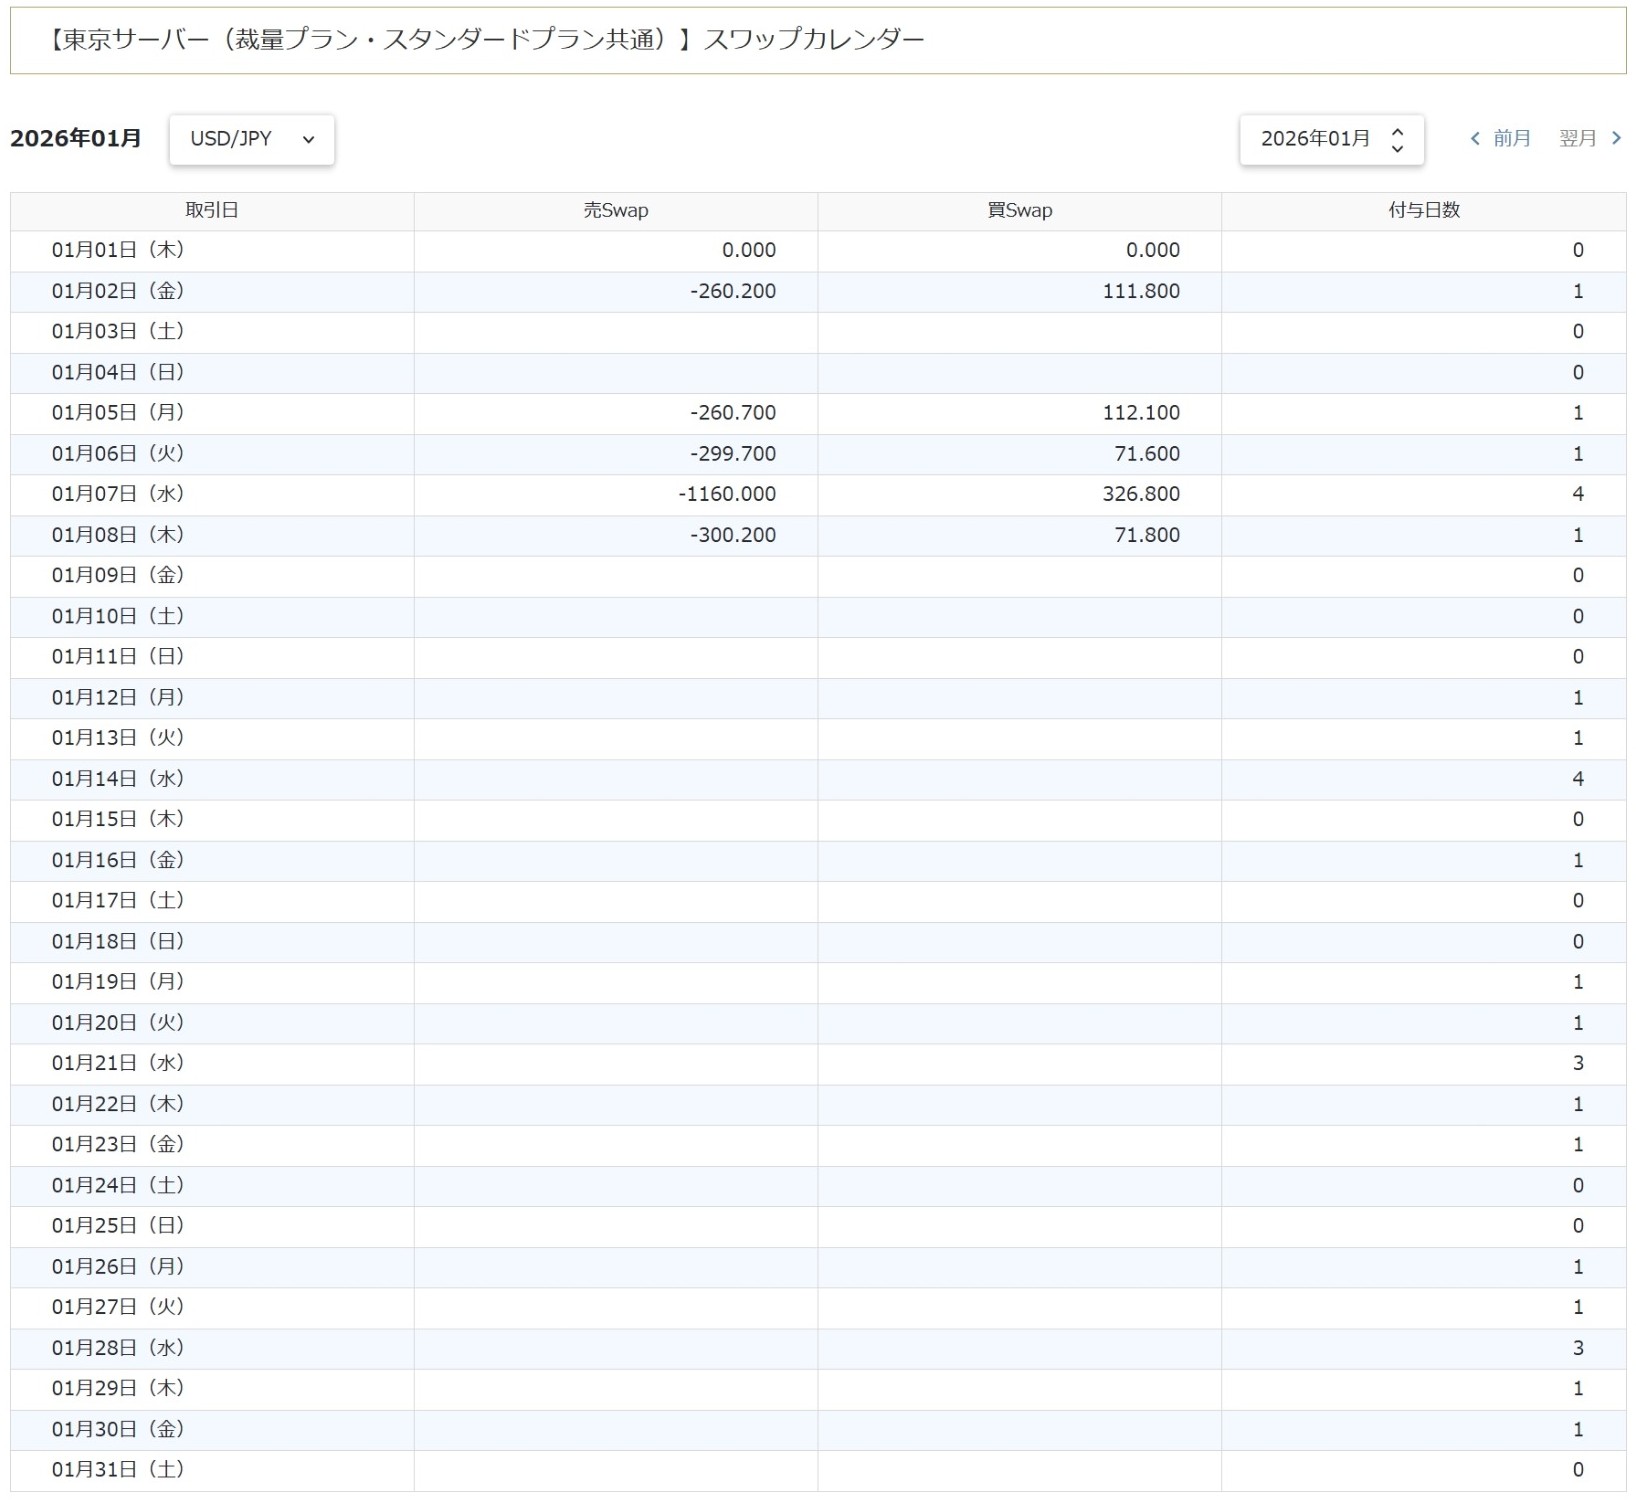Viewport: 1636px width, 1502px height.
Task: Go to previous month via 前月 link
Action: (x=1511, y=139)
